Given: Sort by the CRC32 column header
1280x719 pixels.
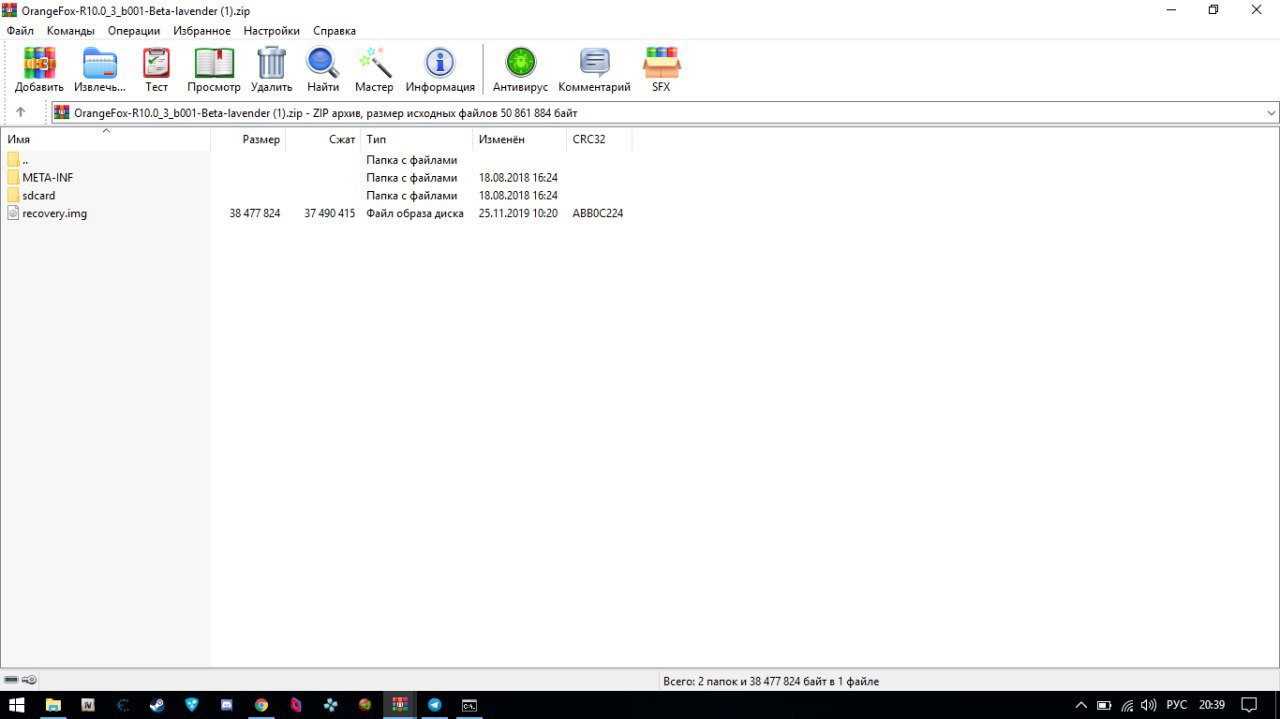Looking at the screenshot, I should 599,139.
